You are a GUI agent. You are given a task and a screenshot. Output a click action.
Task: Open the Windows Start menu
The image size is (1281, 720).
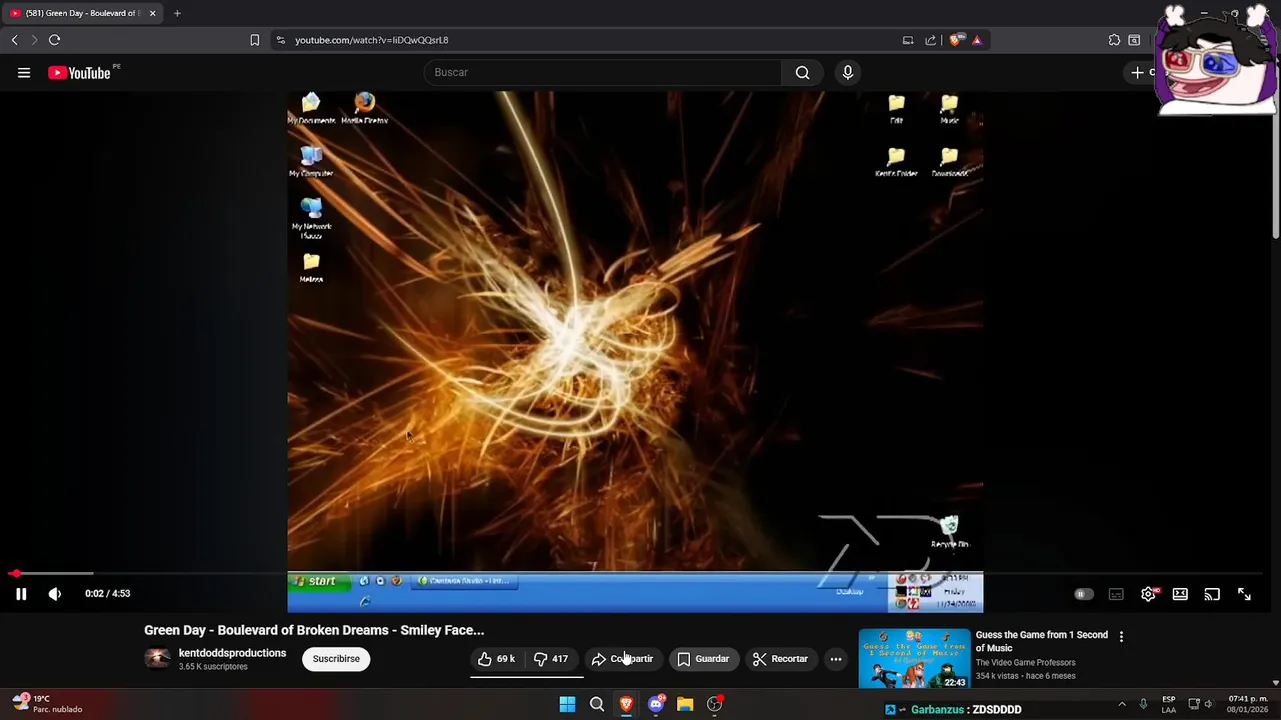567,704
